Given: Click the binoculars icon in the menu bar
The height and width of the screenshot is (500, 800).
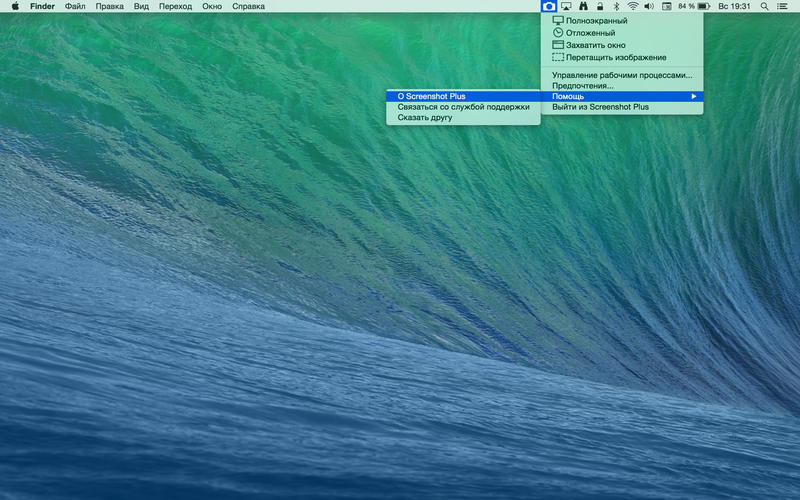Looking at the screenshot, I should [x=583, y=6].
